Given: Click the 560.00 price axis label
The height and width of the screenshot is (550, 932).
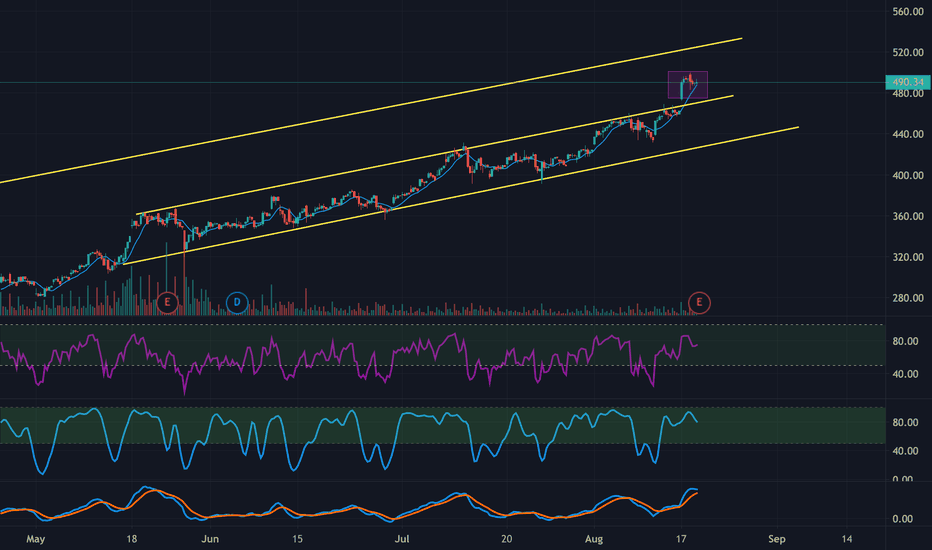Looking at the screenshot, I should (x=908, y=12).
